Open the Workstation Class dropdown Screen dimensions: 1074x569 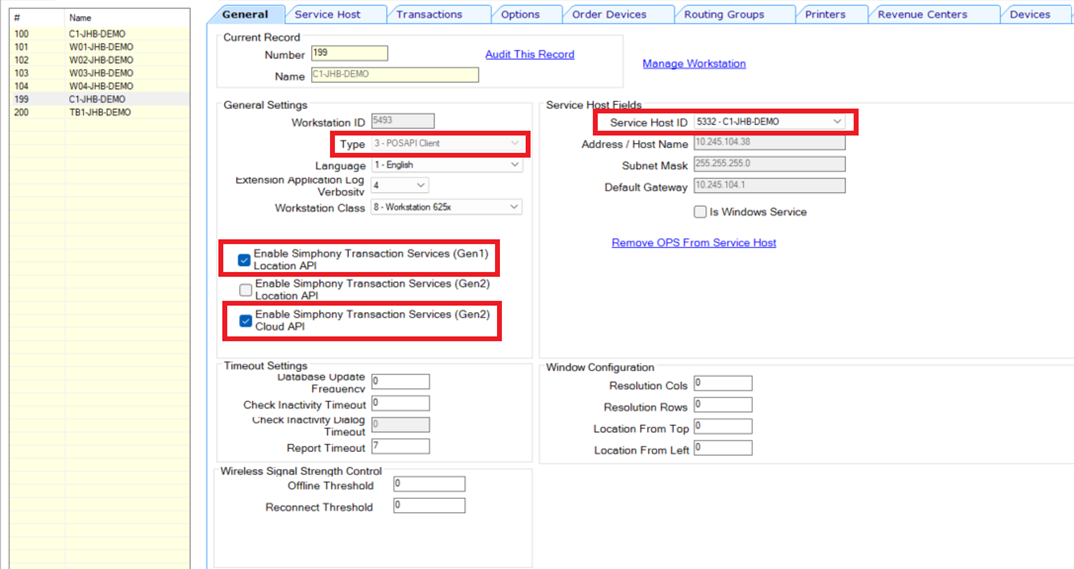[x=514, y=207]
